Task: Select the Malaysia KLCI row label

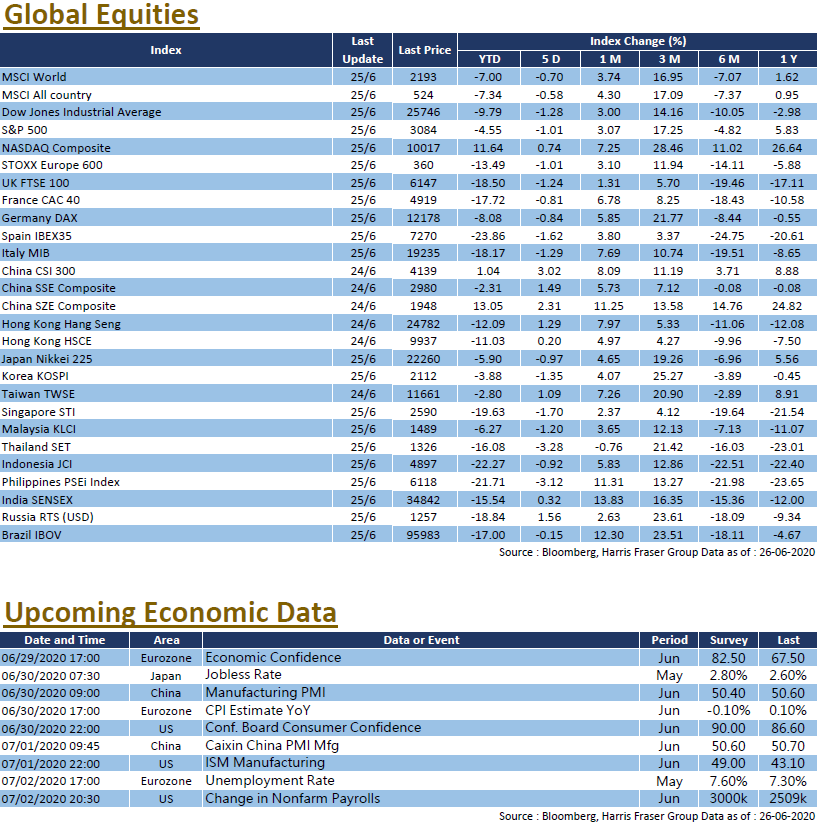Action: tap(39, 429)
